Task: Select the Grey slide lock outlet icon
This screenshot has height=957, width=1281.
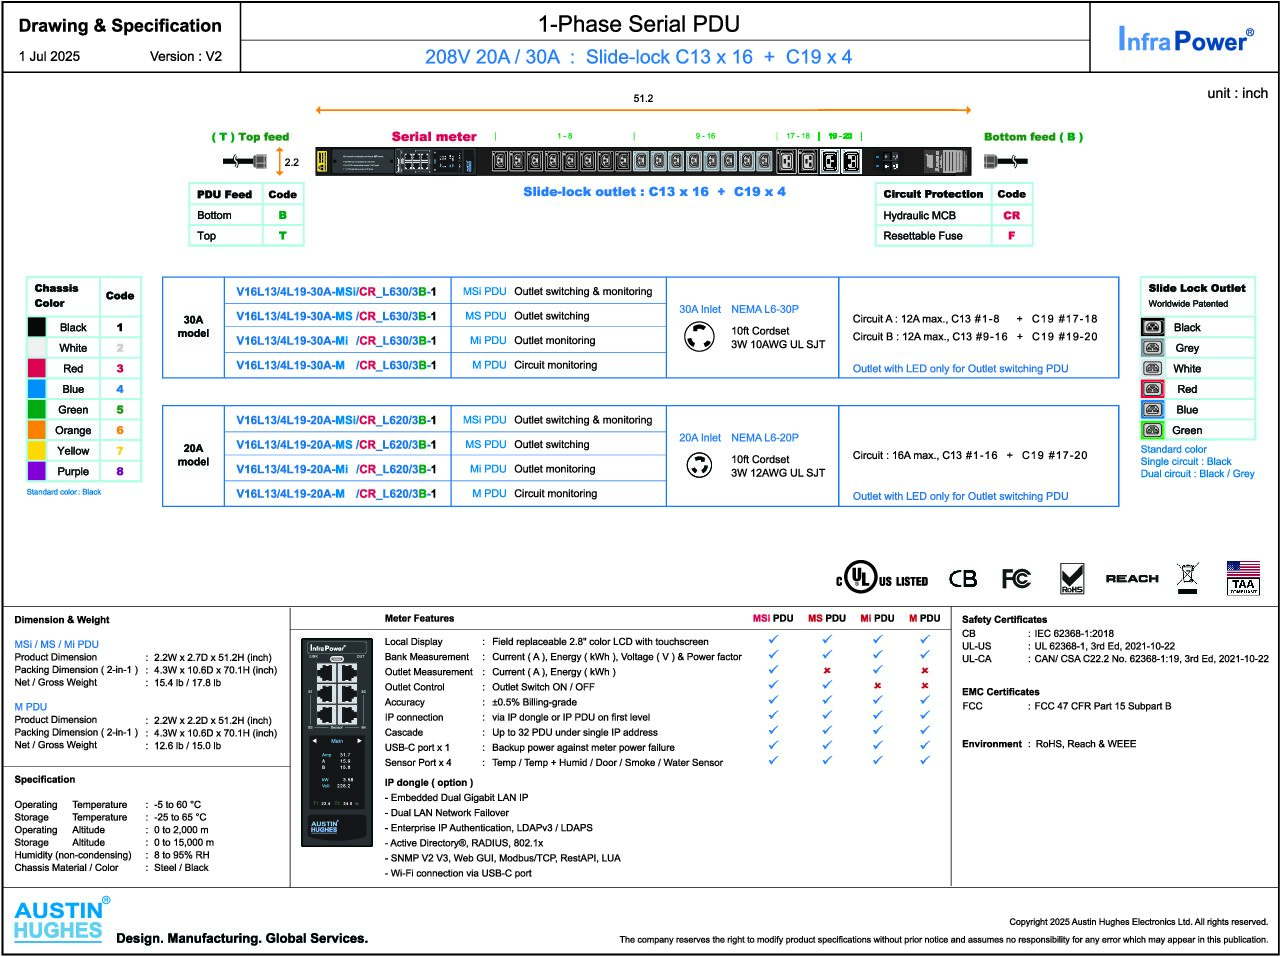Action: (x=1153, y=348)
